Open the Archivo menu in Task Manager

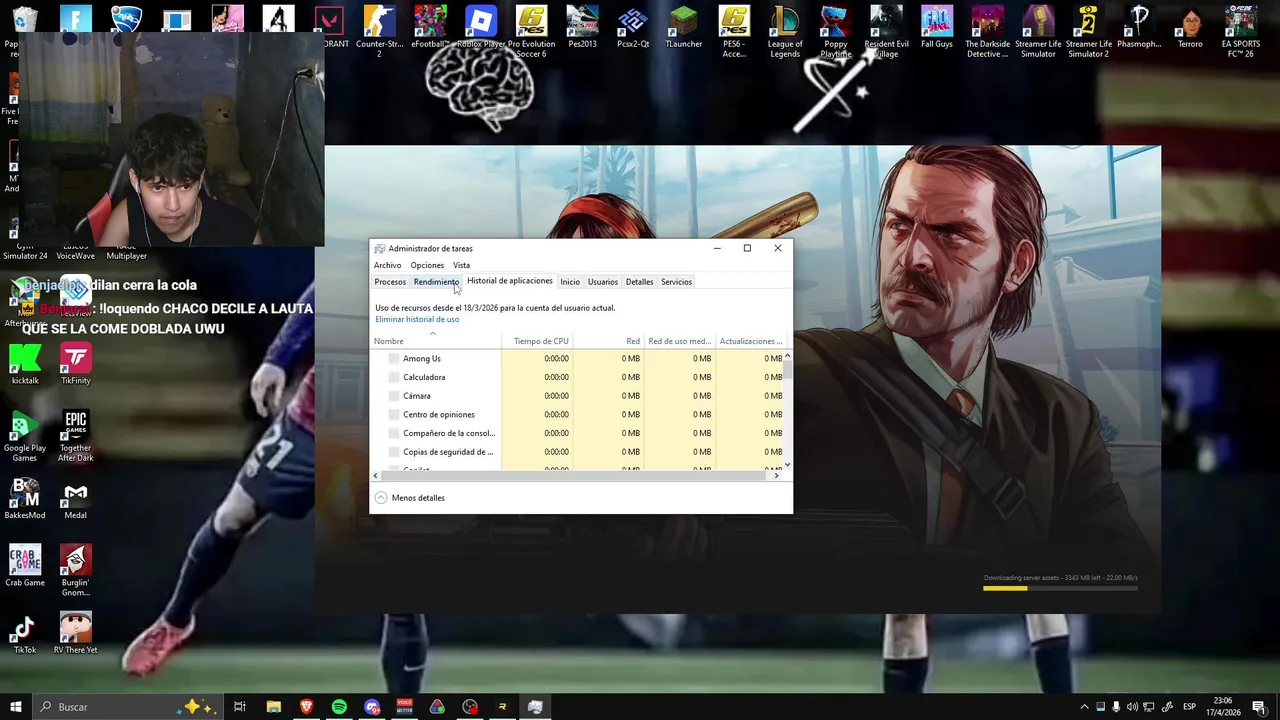pyautogui.click(x=387, y=265)
